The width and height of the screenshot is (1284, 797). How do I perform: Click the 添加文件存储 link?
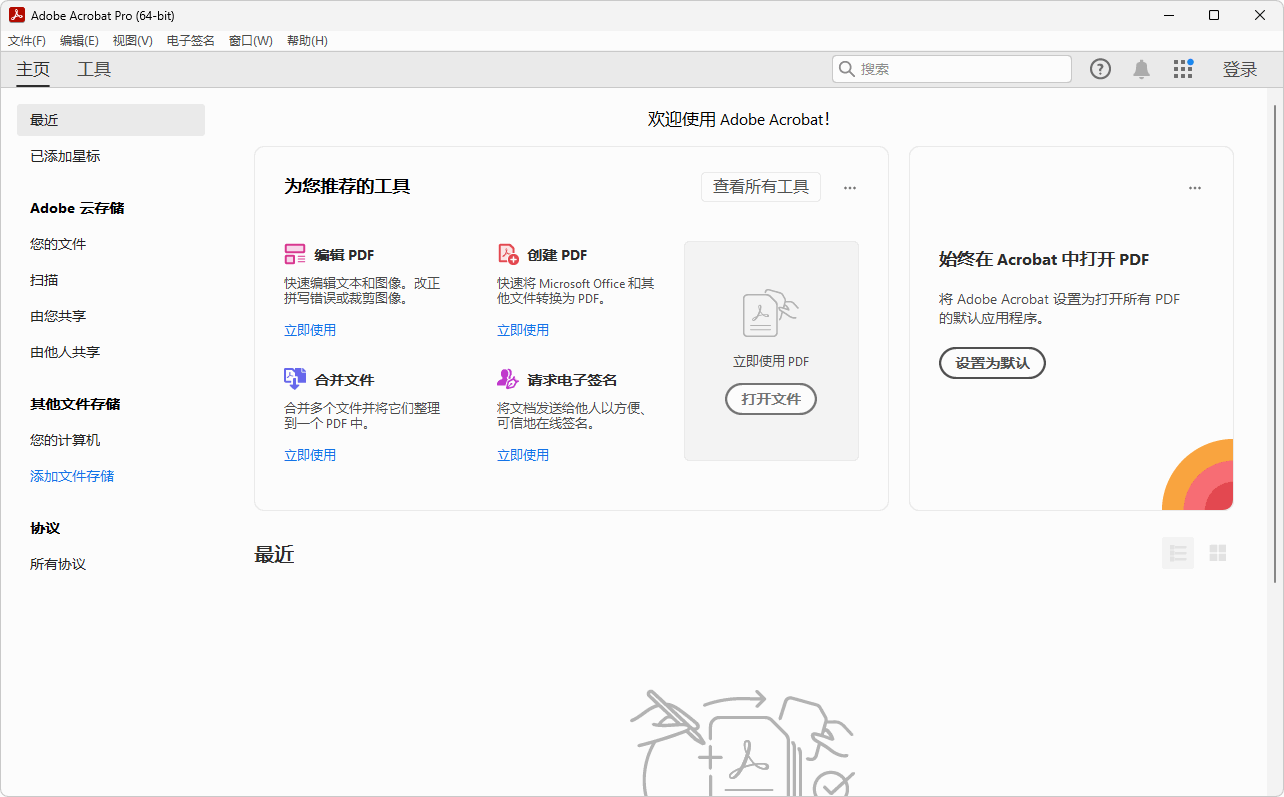click(x=72, y=476)
